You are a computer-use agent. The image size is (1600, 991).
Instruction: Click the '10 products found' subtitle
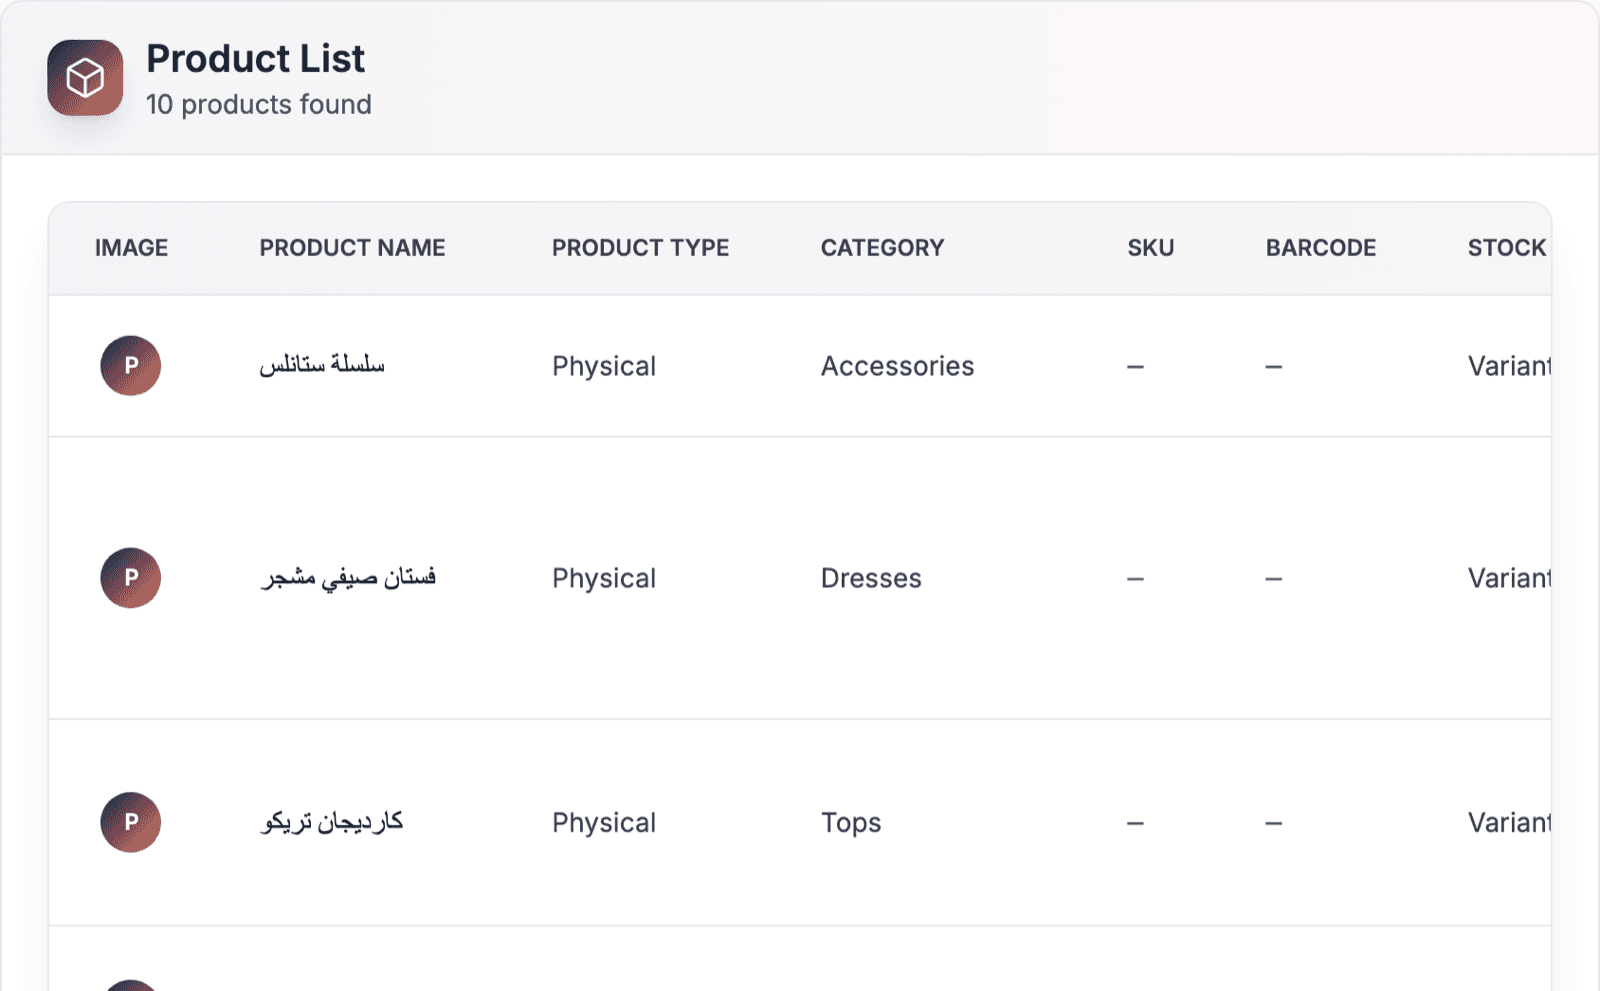(259, 104)
